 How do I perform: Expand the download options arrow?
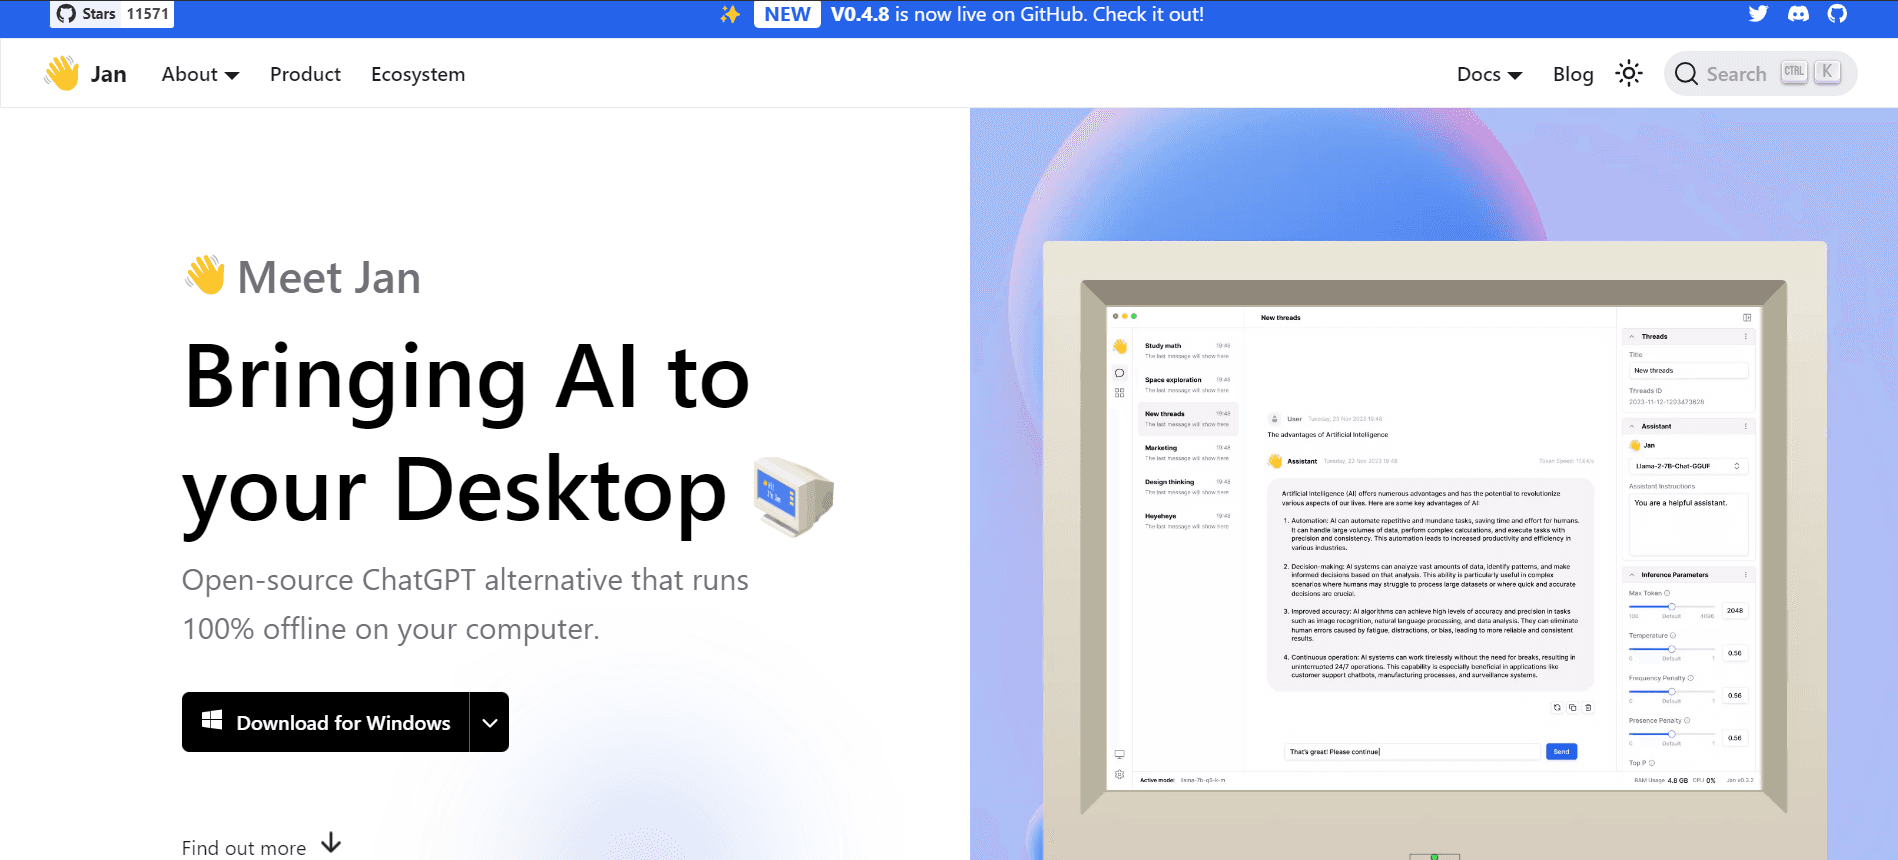coord(489,722)
